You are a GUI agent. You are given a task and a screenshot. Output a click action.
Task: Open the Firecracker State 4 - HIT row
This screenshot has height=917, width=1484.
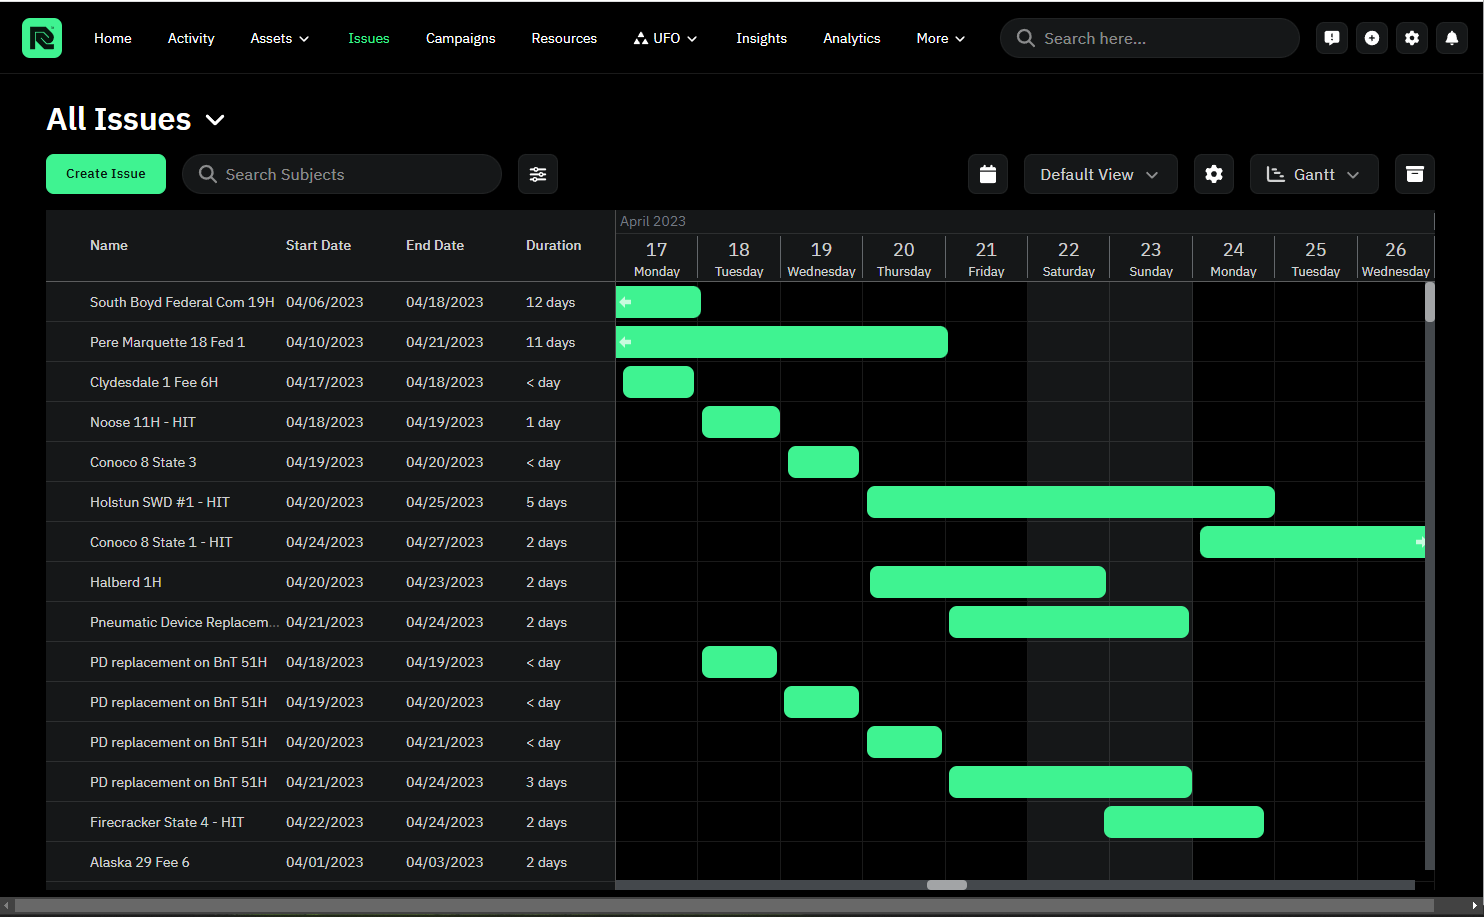tap(330, 822)
